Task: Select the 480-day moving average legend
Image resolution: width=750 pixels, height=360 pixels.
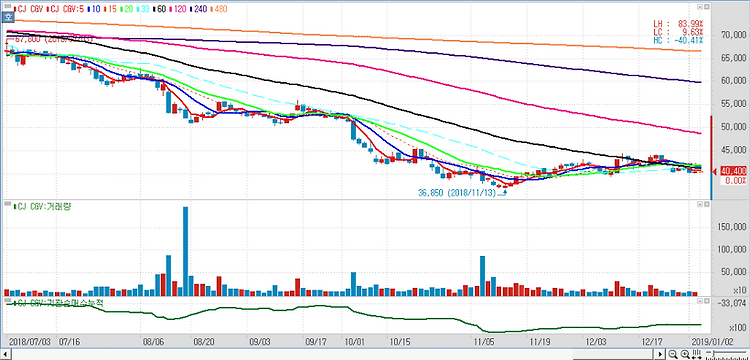Action: (x=218, y=9)
